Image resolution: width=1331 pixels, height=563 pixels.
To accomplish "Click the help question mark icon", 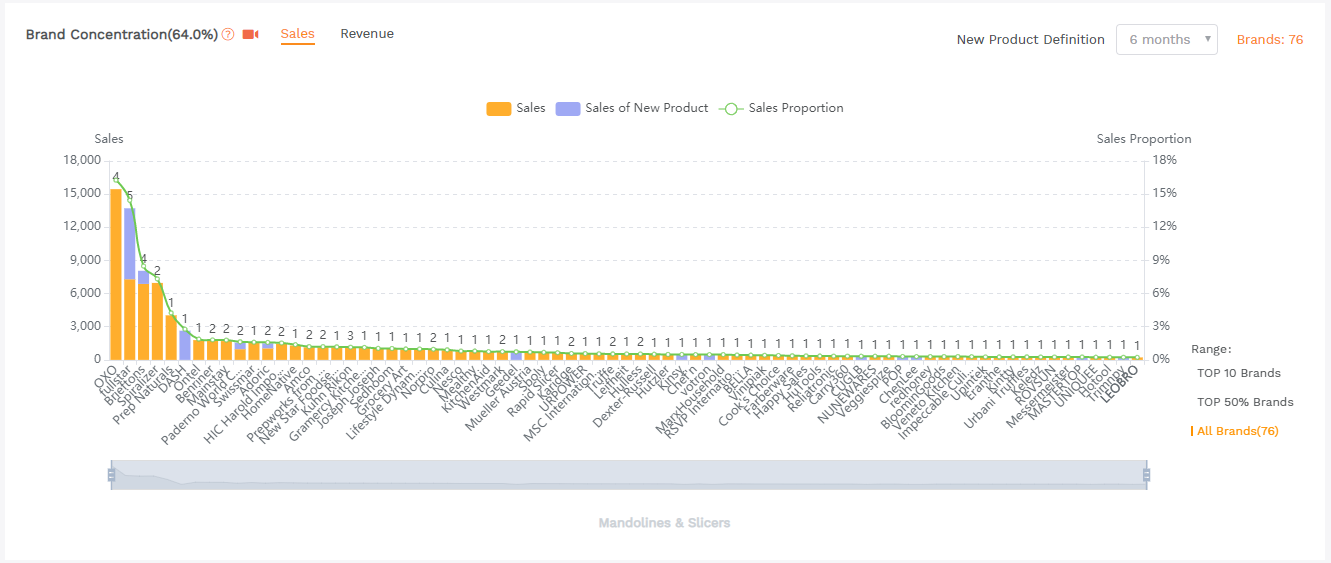I will 228,35.
